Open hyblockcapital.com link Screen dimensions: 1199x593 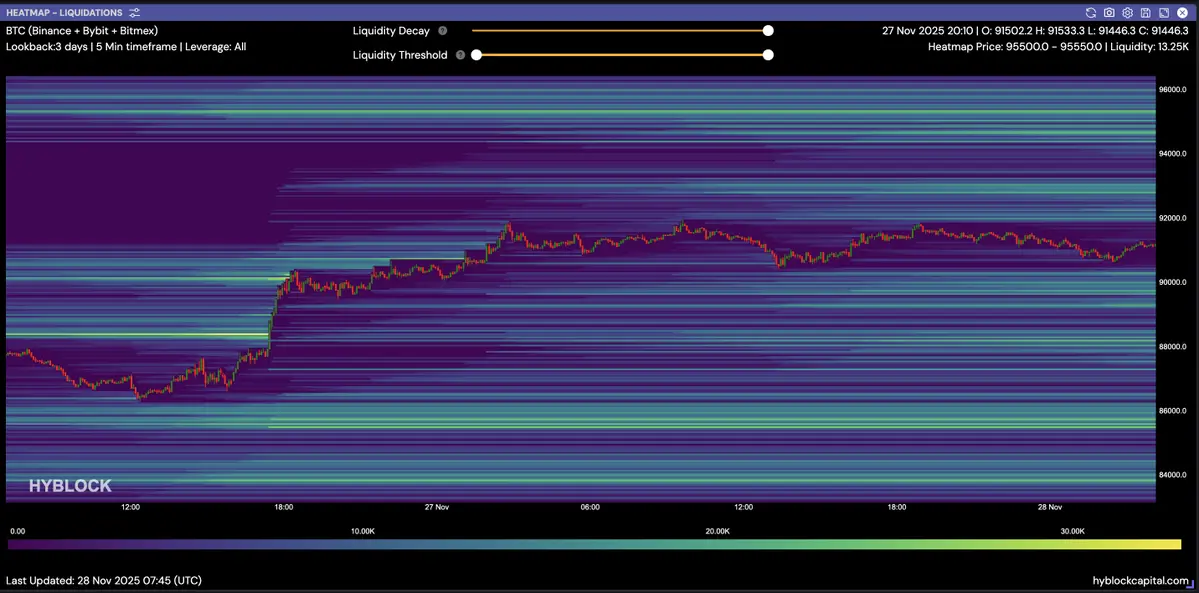coord(1141,580)
